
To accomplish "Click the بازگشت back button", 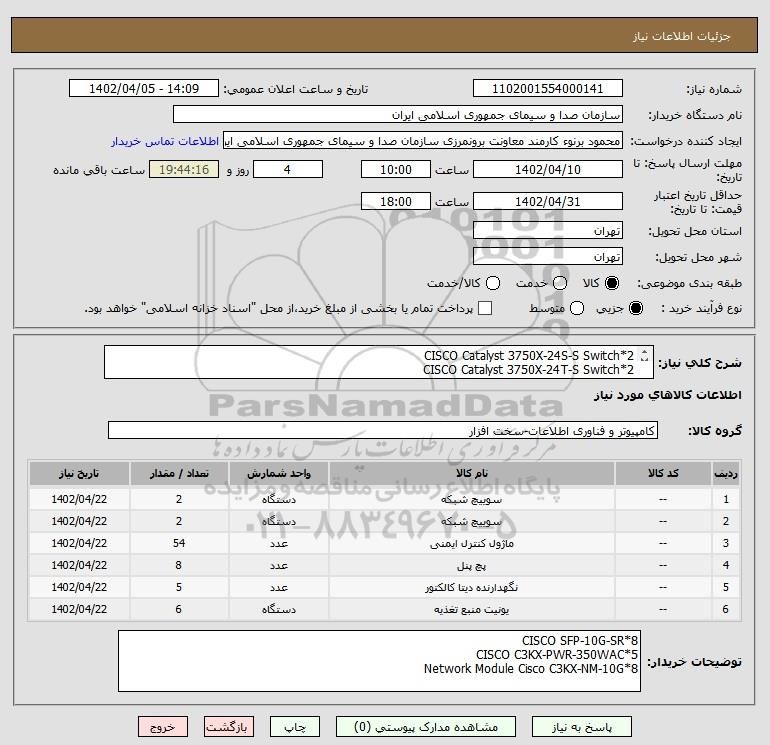I will tap(229, 727).
